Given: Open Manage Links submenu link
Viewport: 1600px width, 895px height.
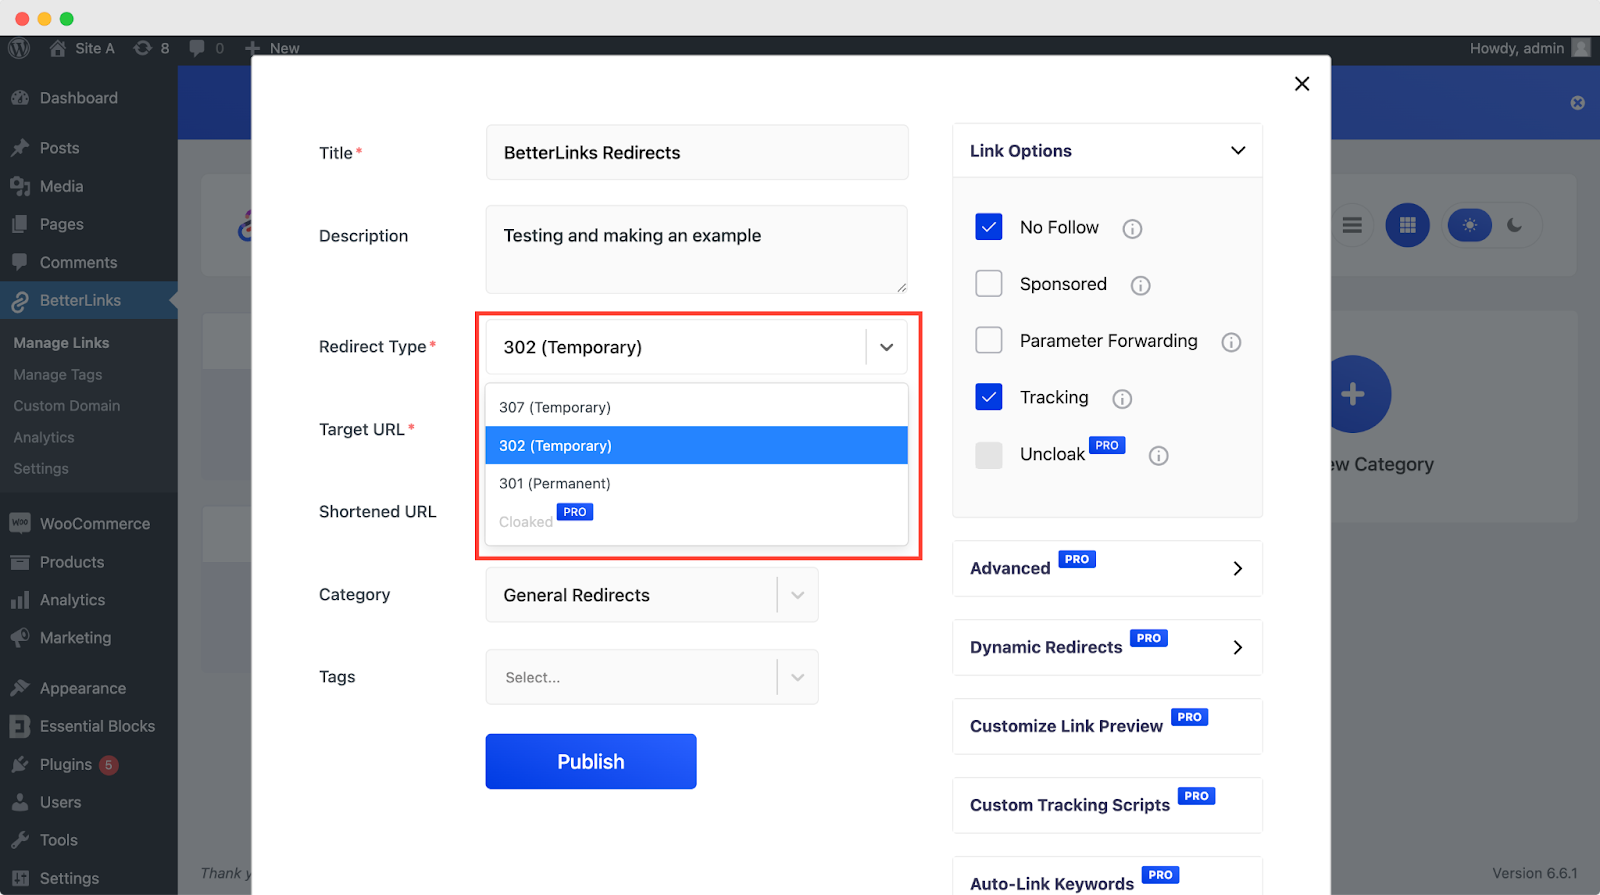Looking at the screenshot, I should (x=61, y=342).
